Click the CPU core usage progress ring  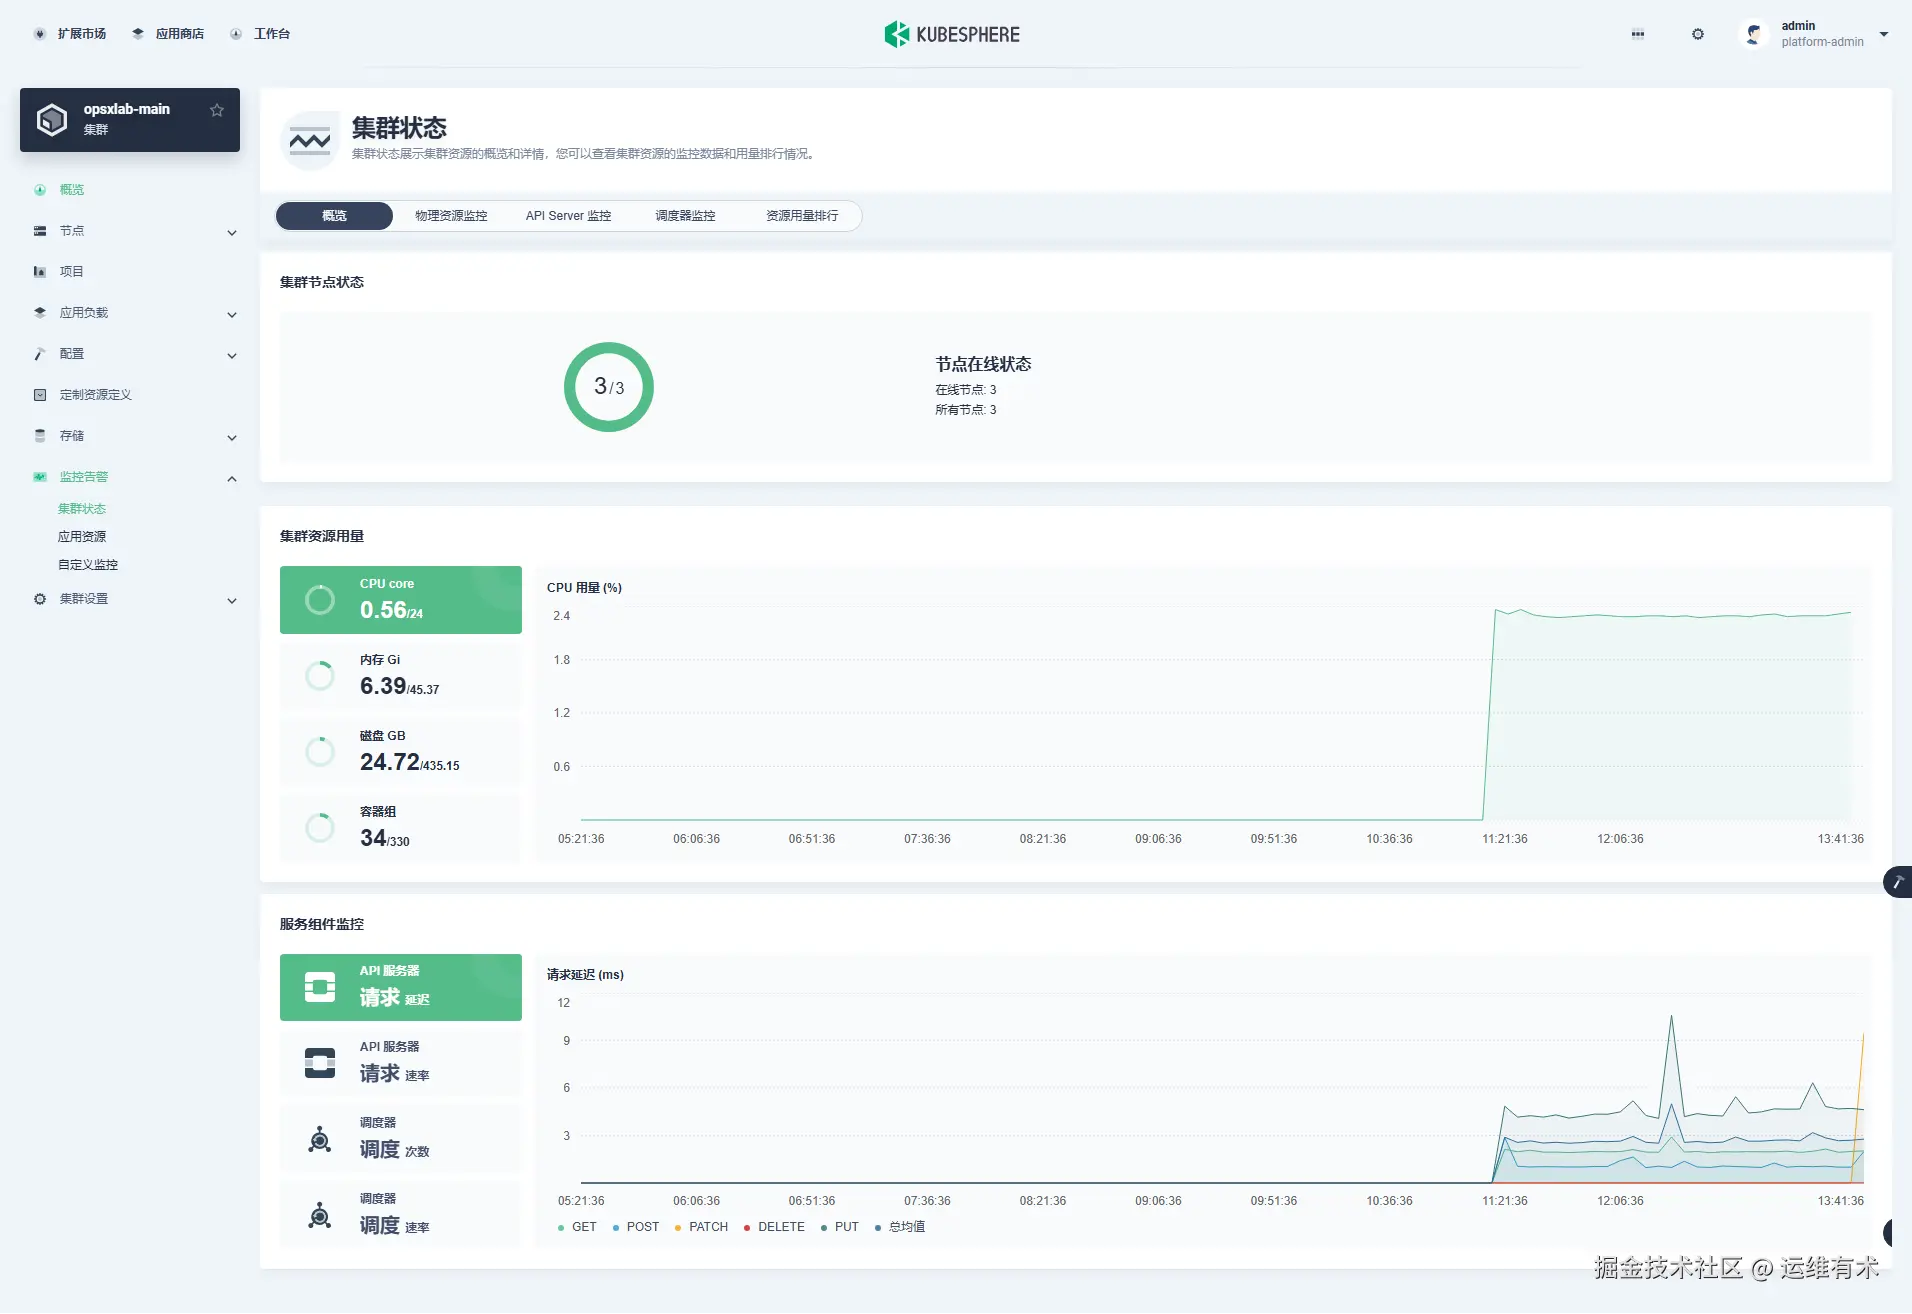(x=319, y=599)
